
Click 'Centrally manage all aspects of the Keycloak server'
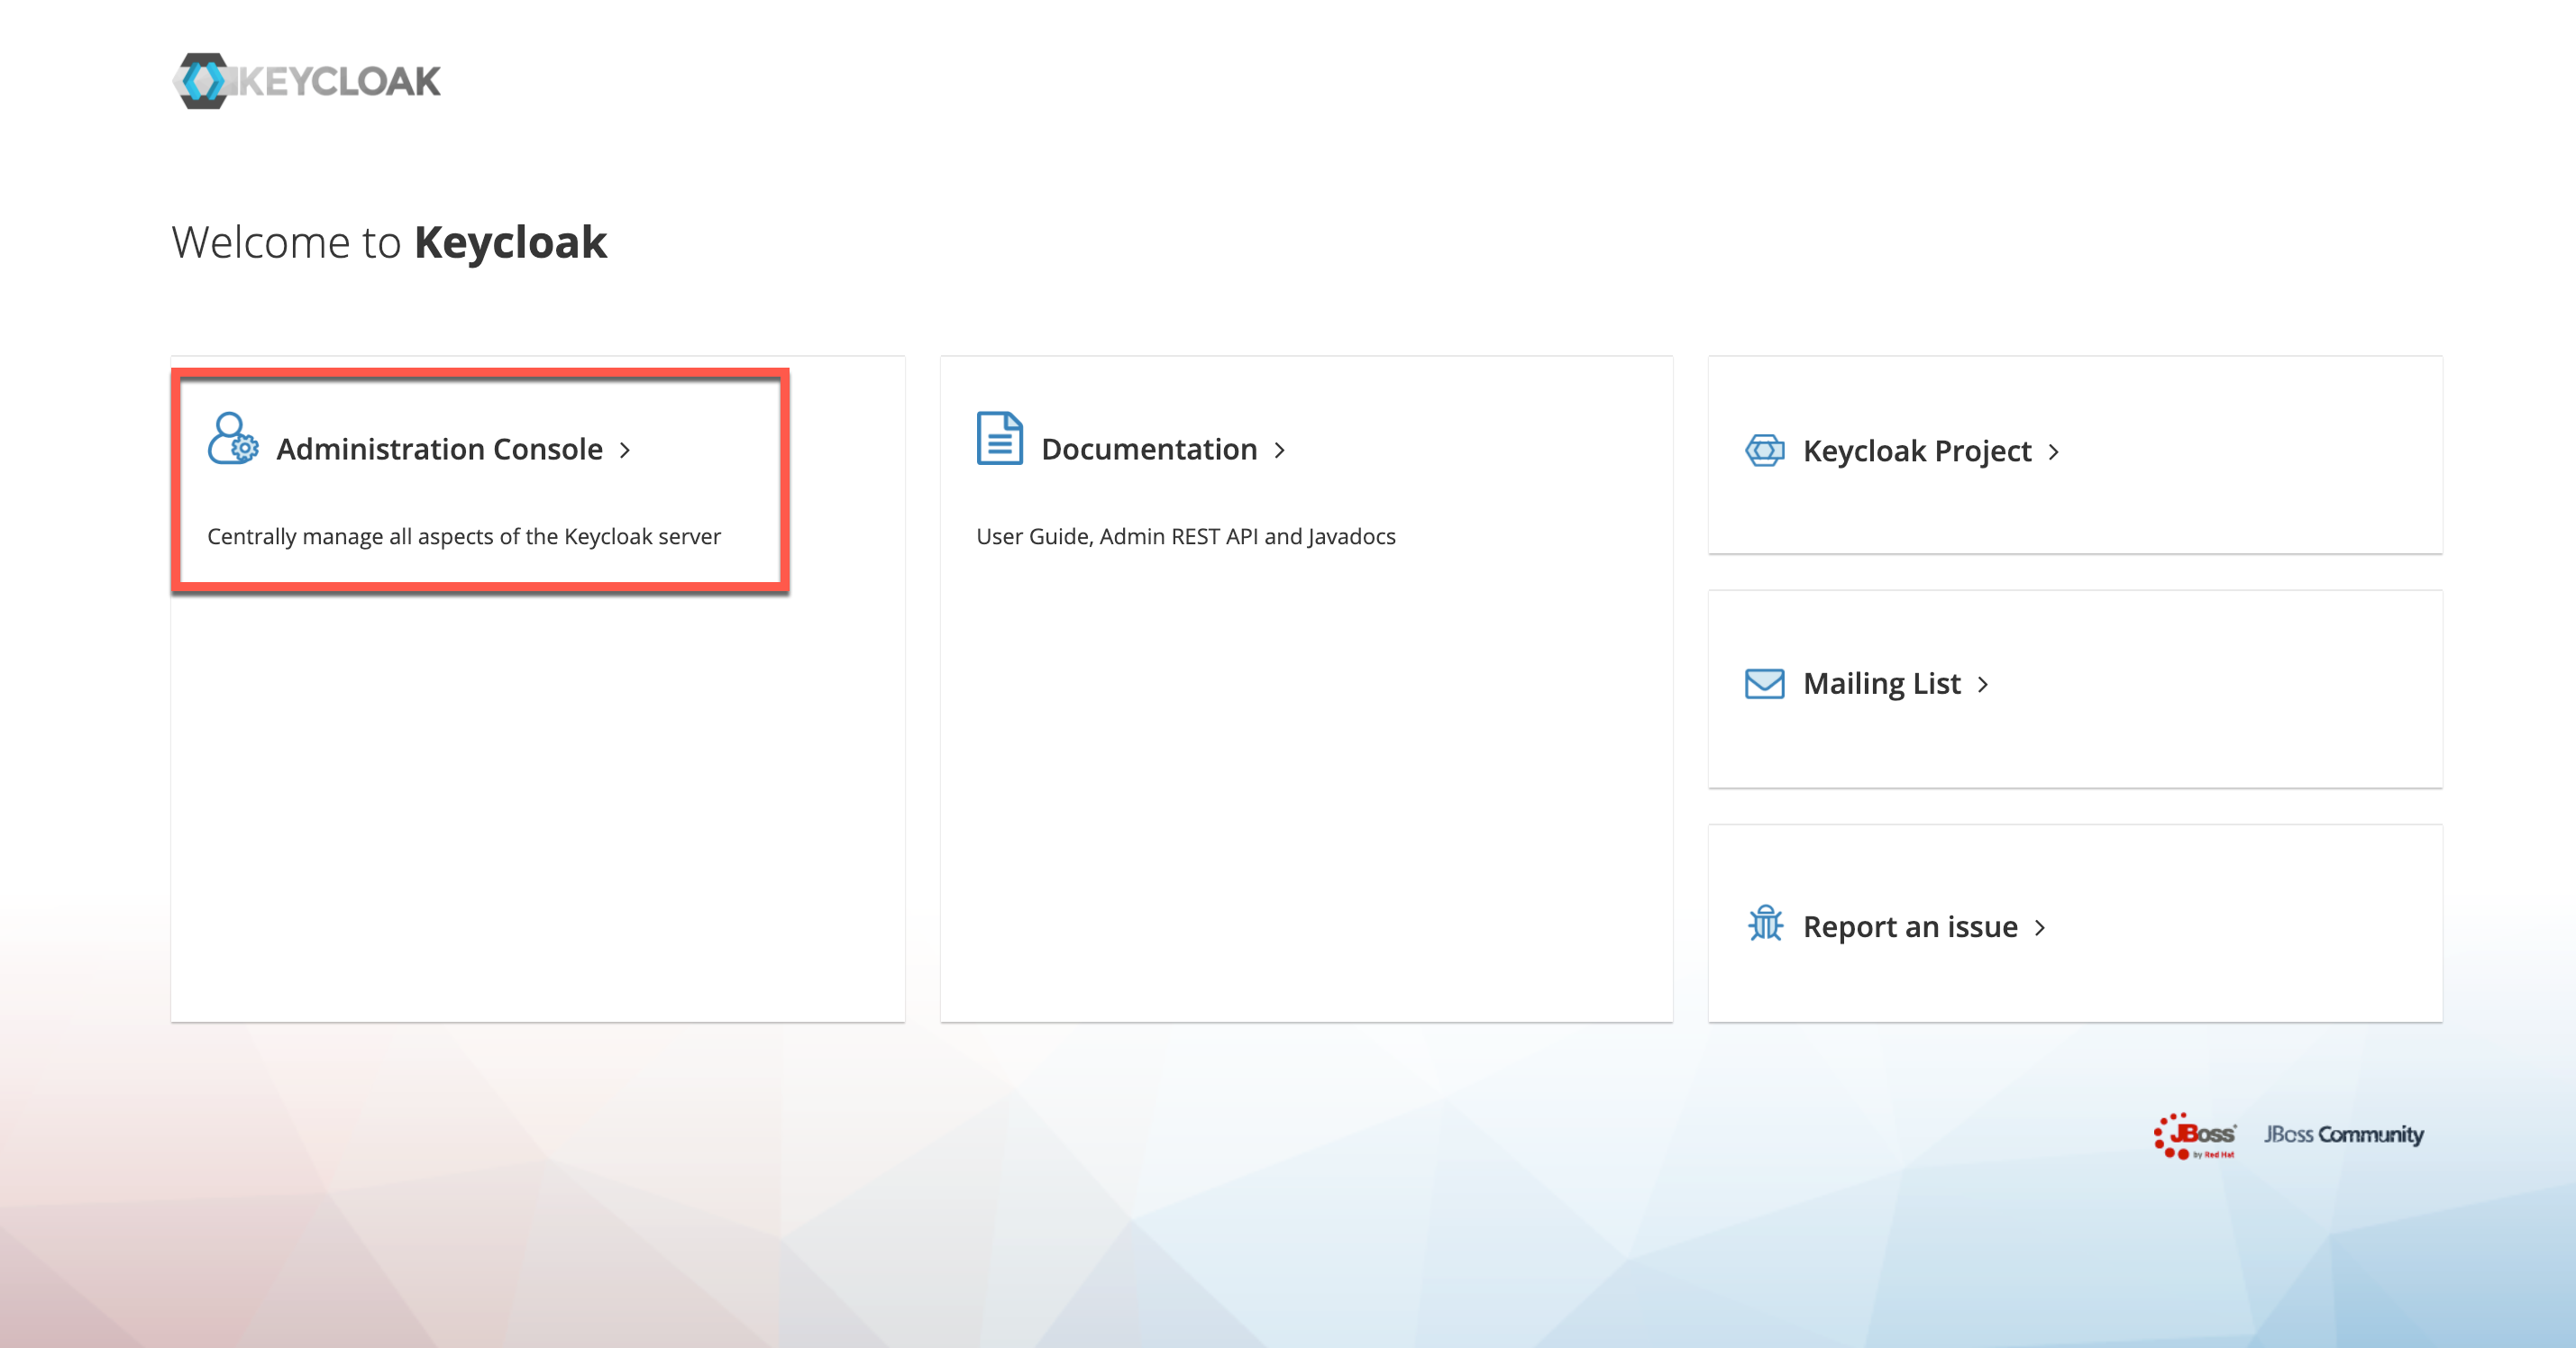464,537
